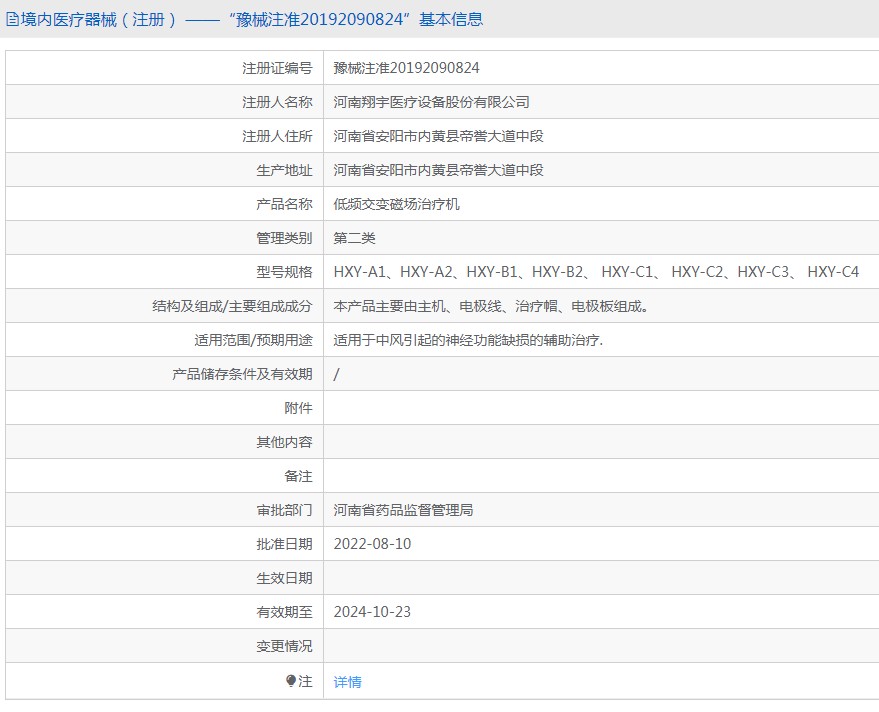This screenshot has height=712, width=879.
Task: Click the label 结构及组成/主要组成成分
Action: pos(232,306)
